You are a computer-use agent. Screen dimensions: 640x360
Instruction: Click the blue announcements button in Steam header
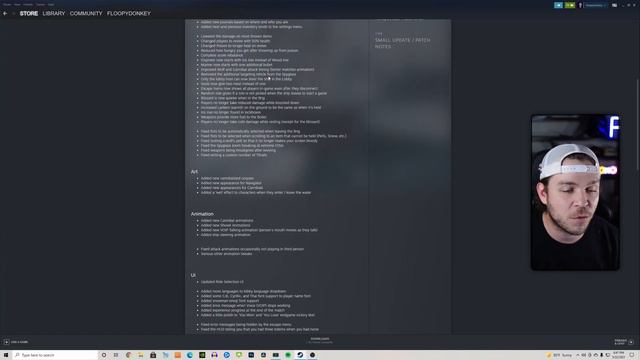(558, 5)
